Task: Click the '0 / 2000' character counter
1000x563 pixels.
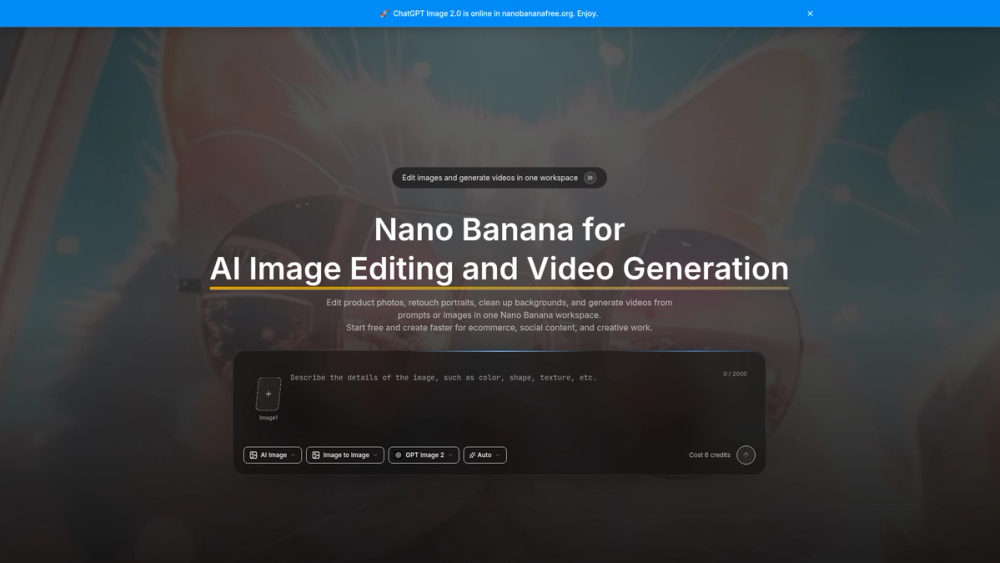Action: coord(735,374)
